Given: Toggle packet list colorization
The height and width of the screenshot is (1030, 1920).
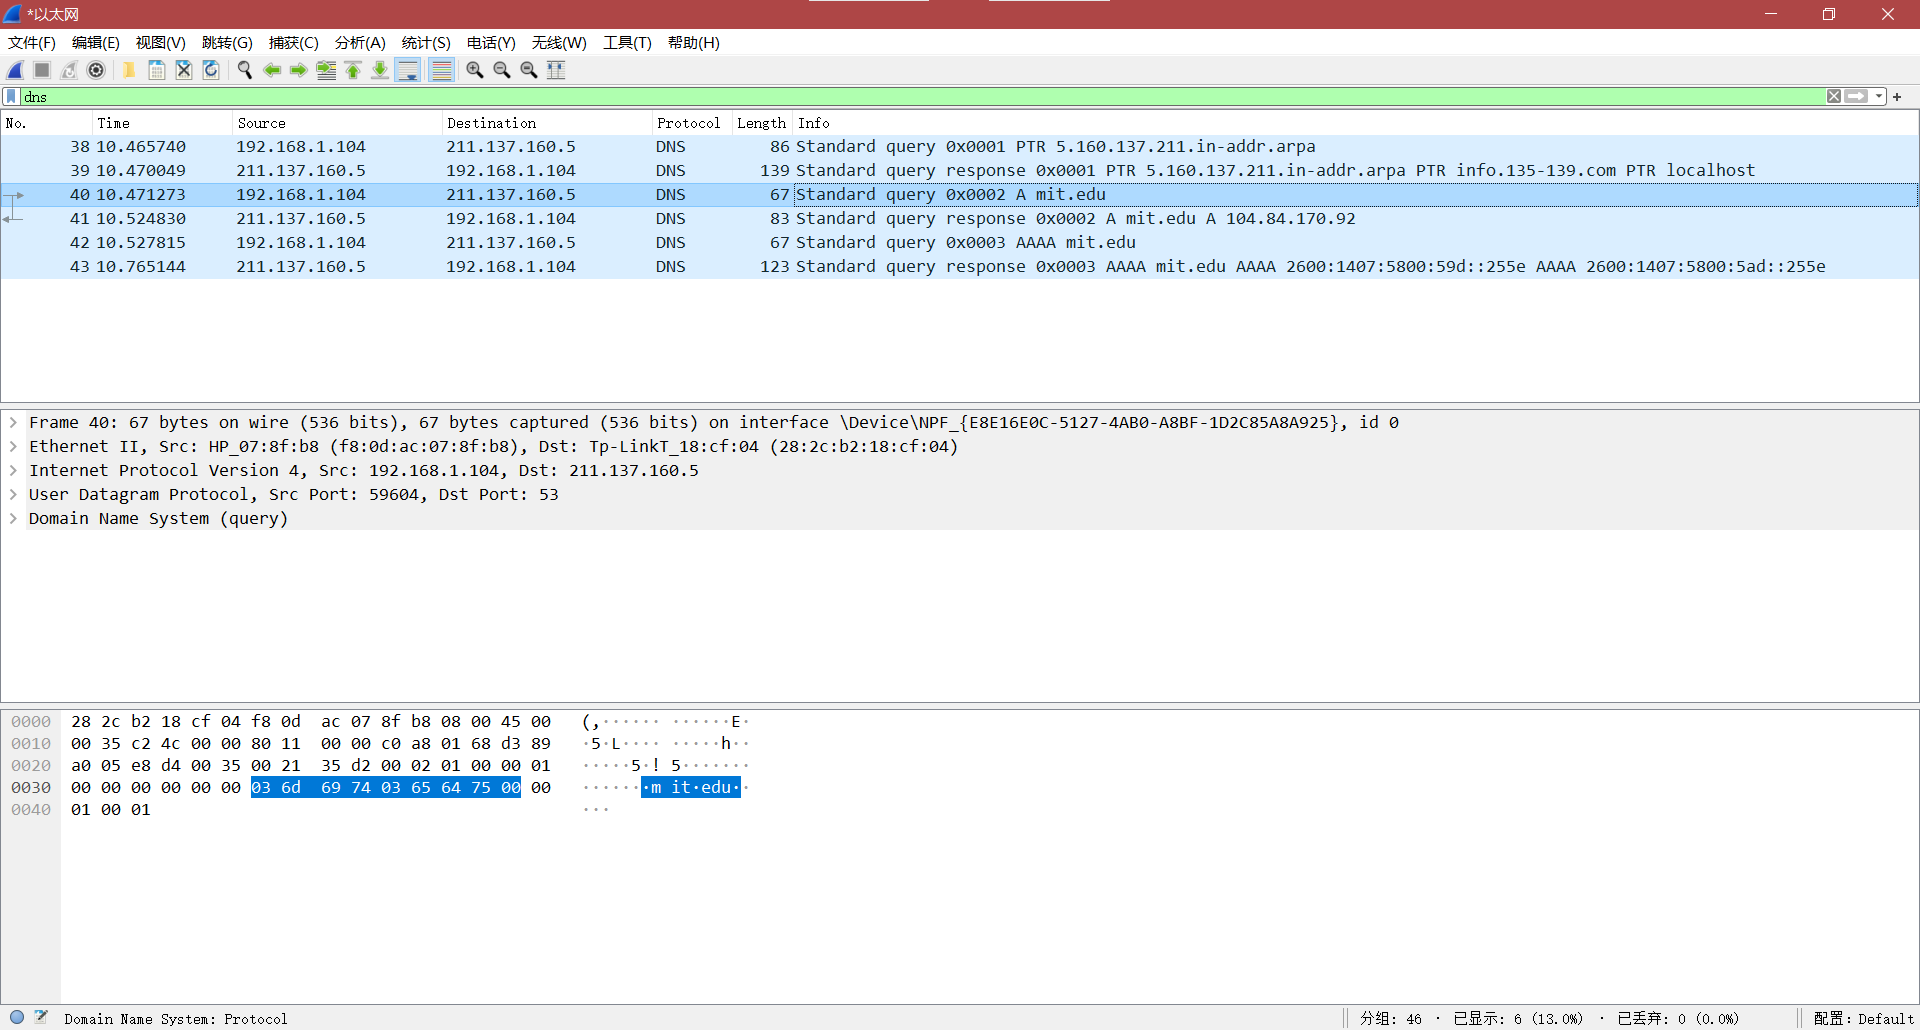Looking at the screenshot, I should pos(441,70).
